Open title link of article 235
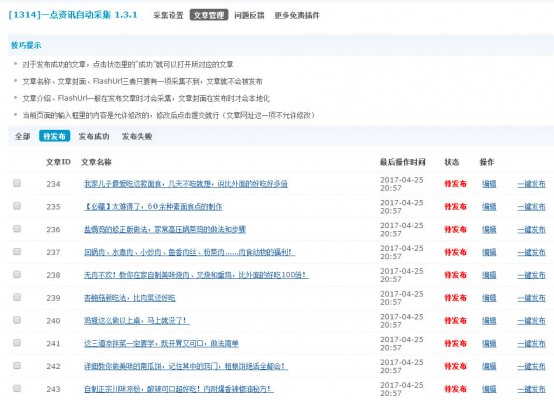Viewport: 554px width, 400px height. coord(153,206)
